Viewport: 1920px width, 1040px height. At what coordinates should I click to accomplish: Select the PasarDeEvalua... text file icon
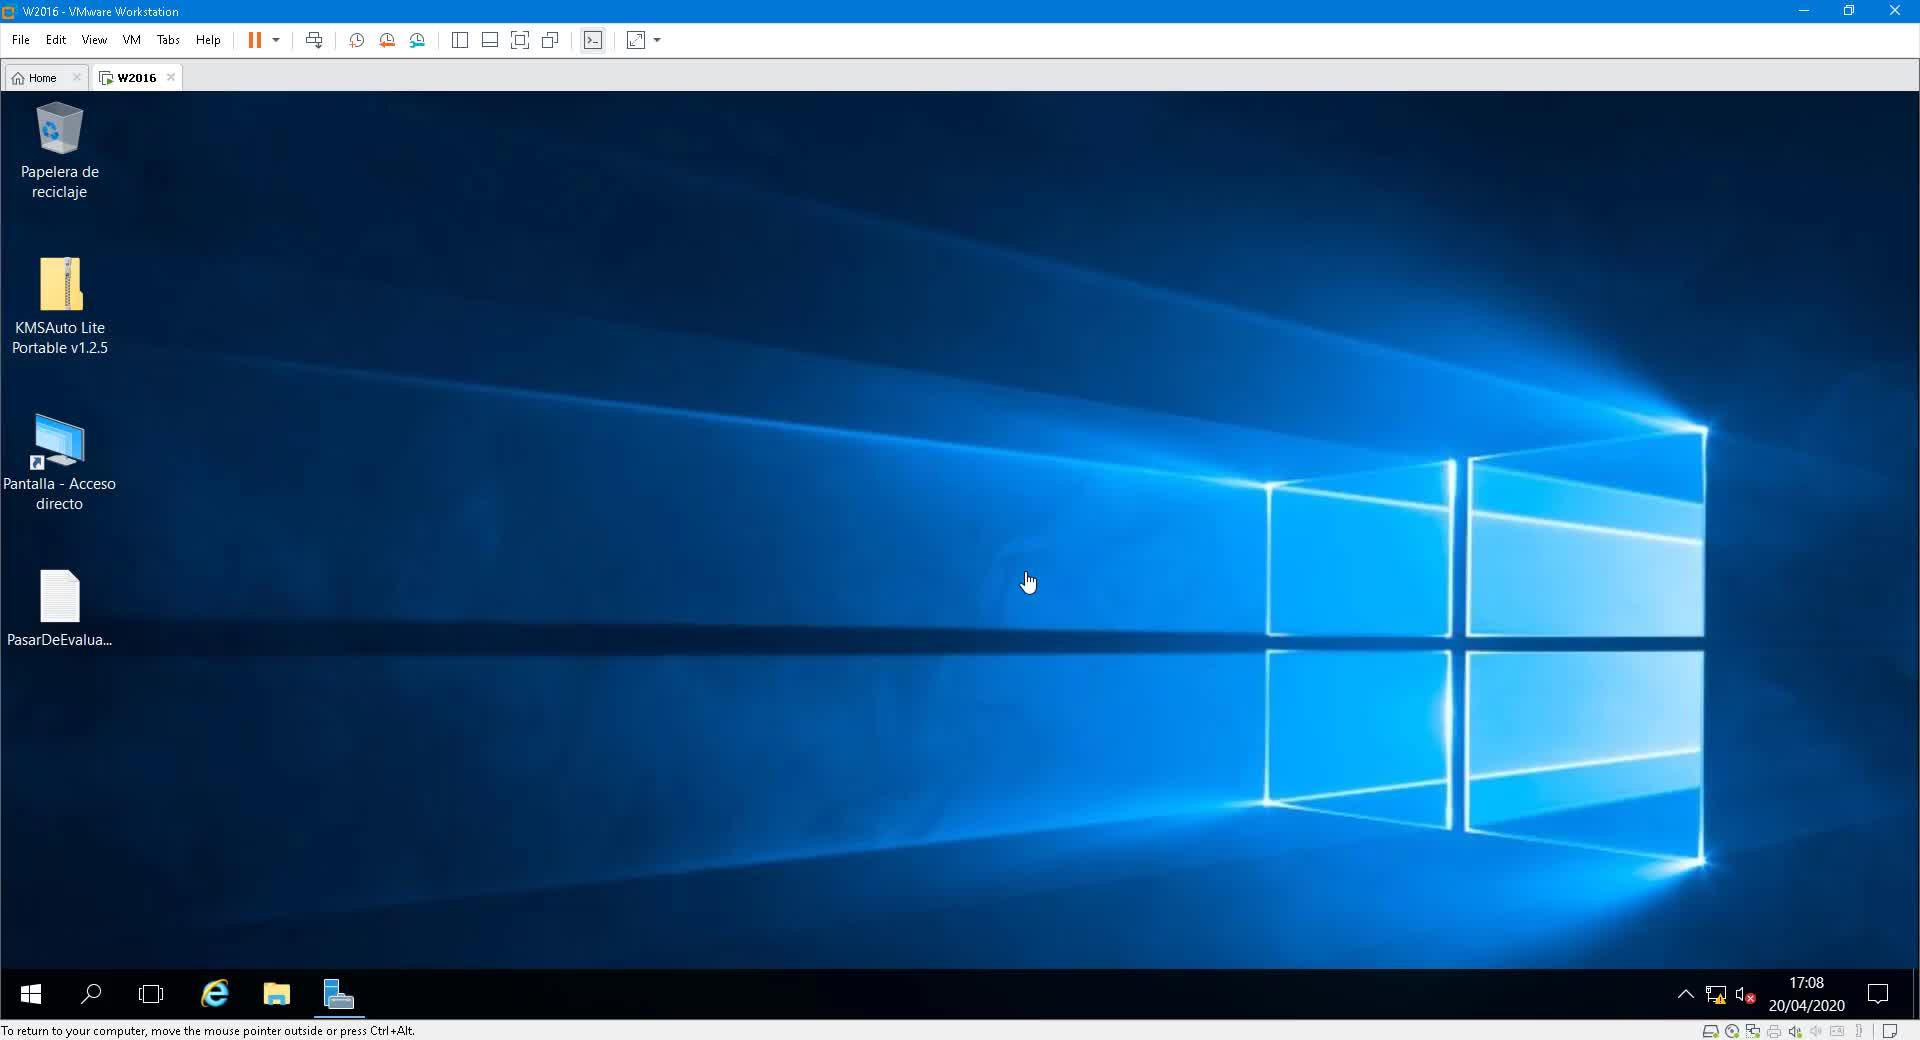[60, 609]
